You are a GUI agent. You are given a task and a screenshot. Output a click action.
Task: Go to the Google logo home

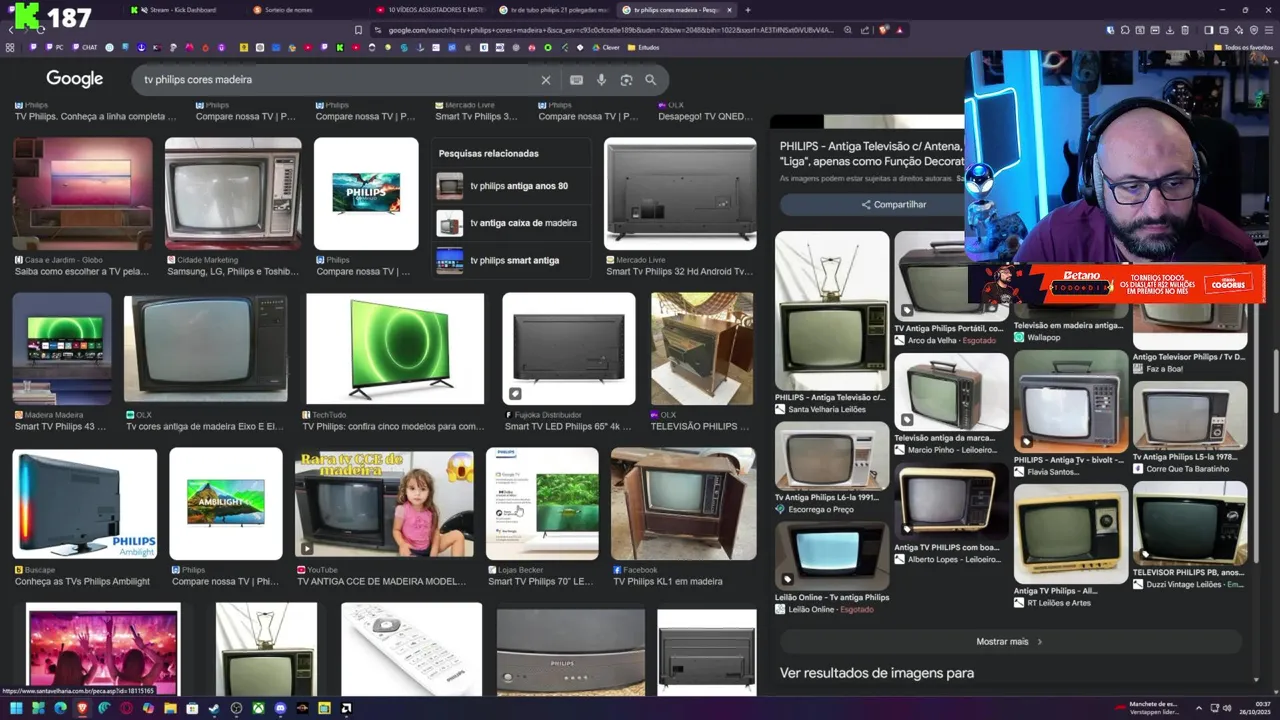tap(74, 79)
